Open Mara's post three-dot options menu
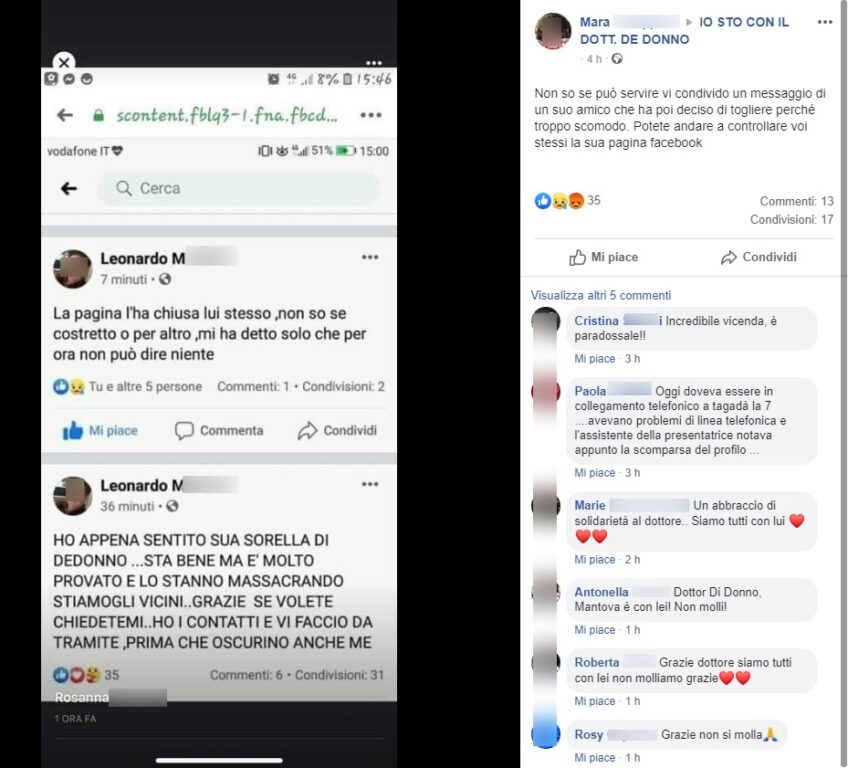 click(825, 22)
